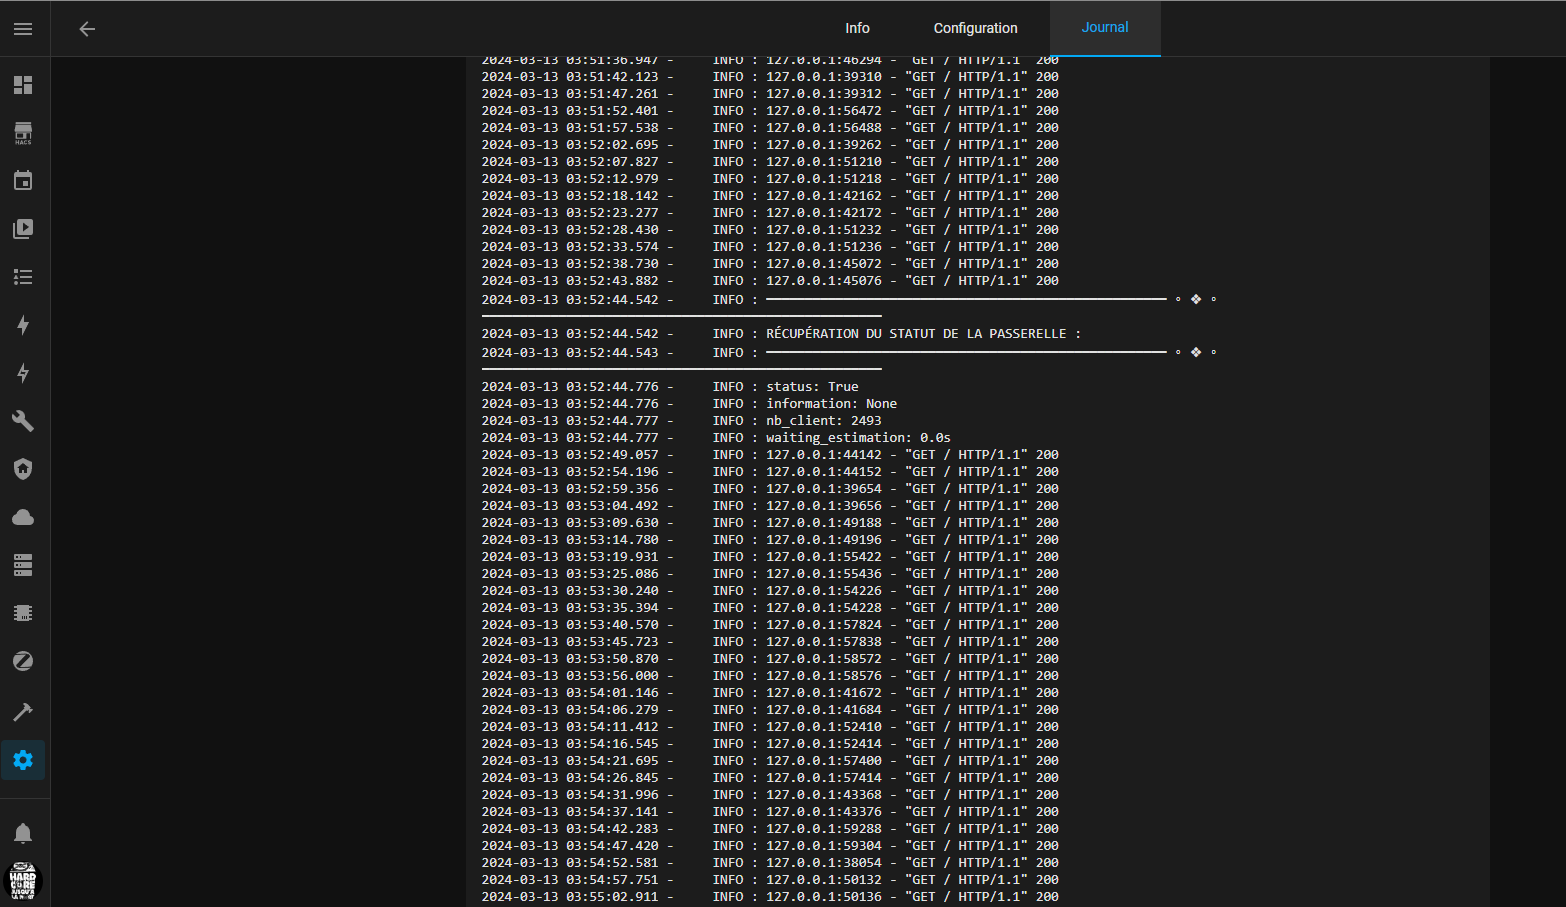Open the shield home security icon
1566x907 pixels.
coord(23,469)
